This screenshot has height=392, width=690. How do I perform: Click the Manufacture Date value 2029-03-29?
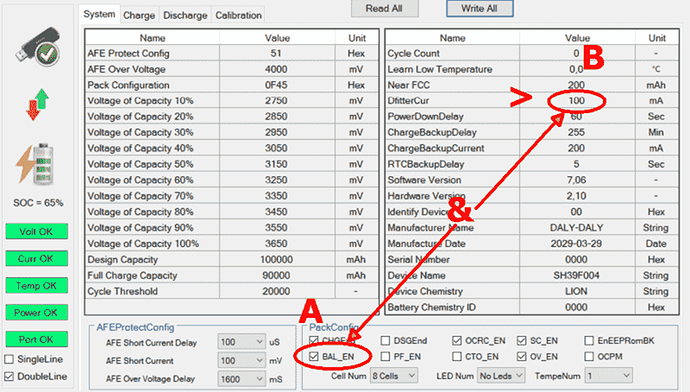577,243
